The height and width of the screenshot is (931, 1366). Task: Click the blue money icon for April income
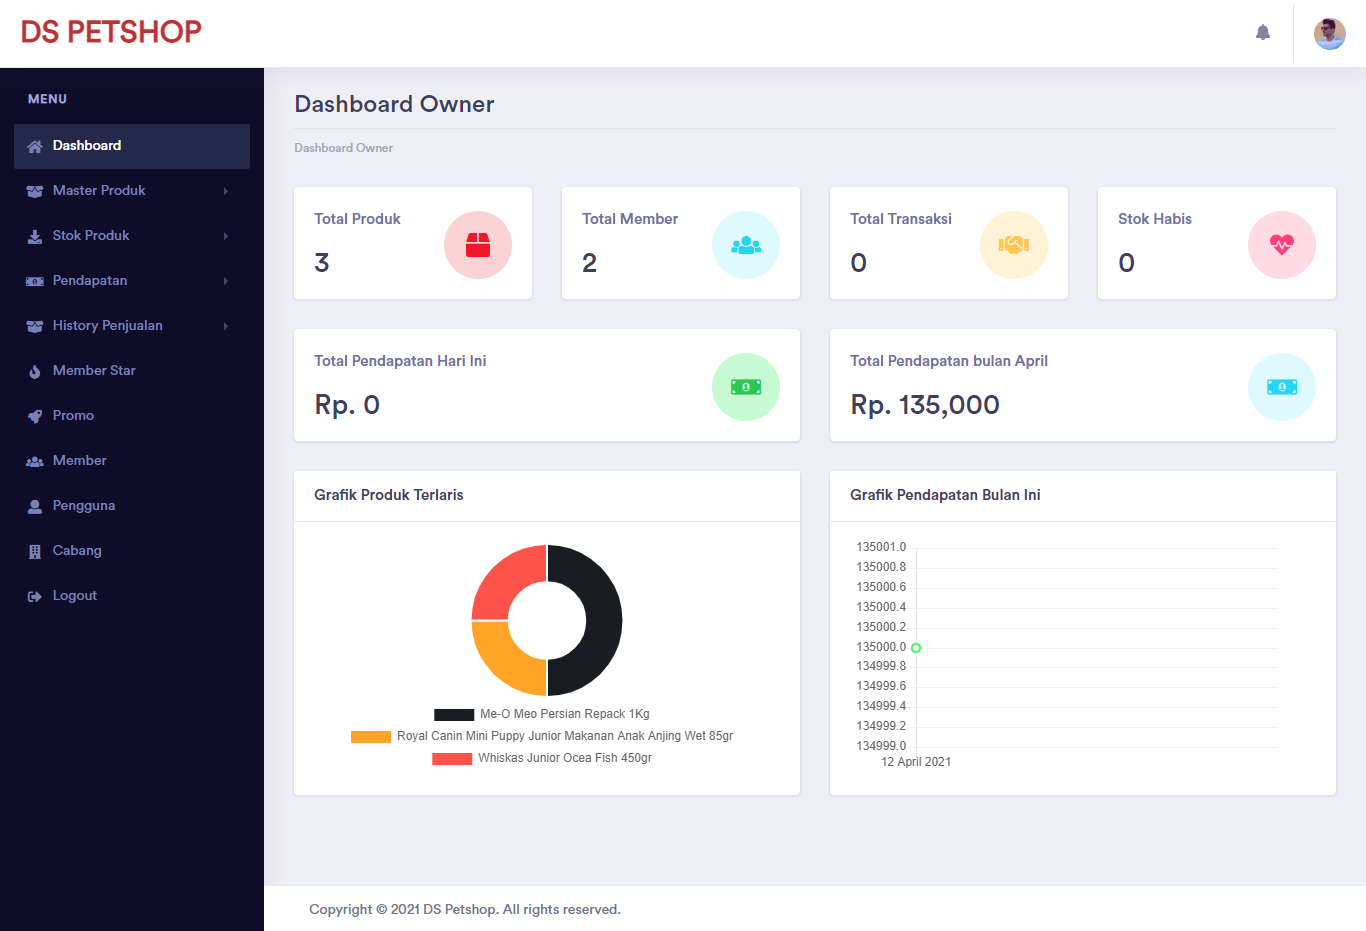tap(1282, 387)
